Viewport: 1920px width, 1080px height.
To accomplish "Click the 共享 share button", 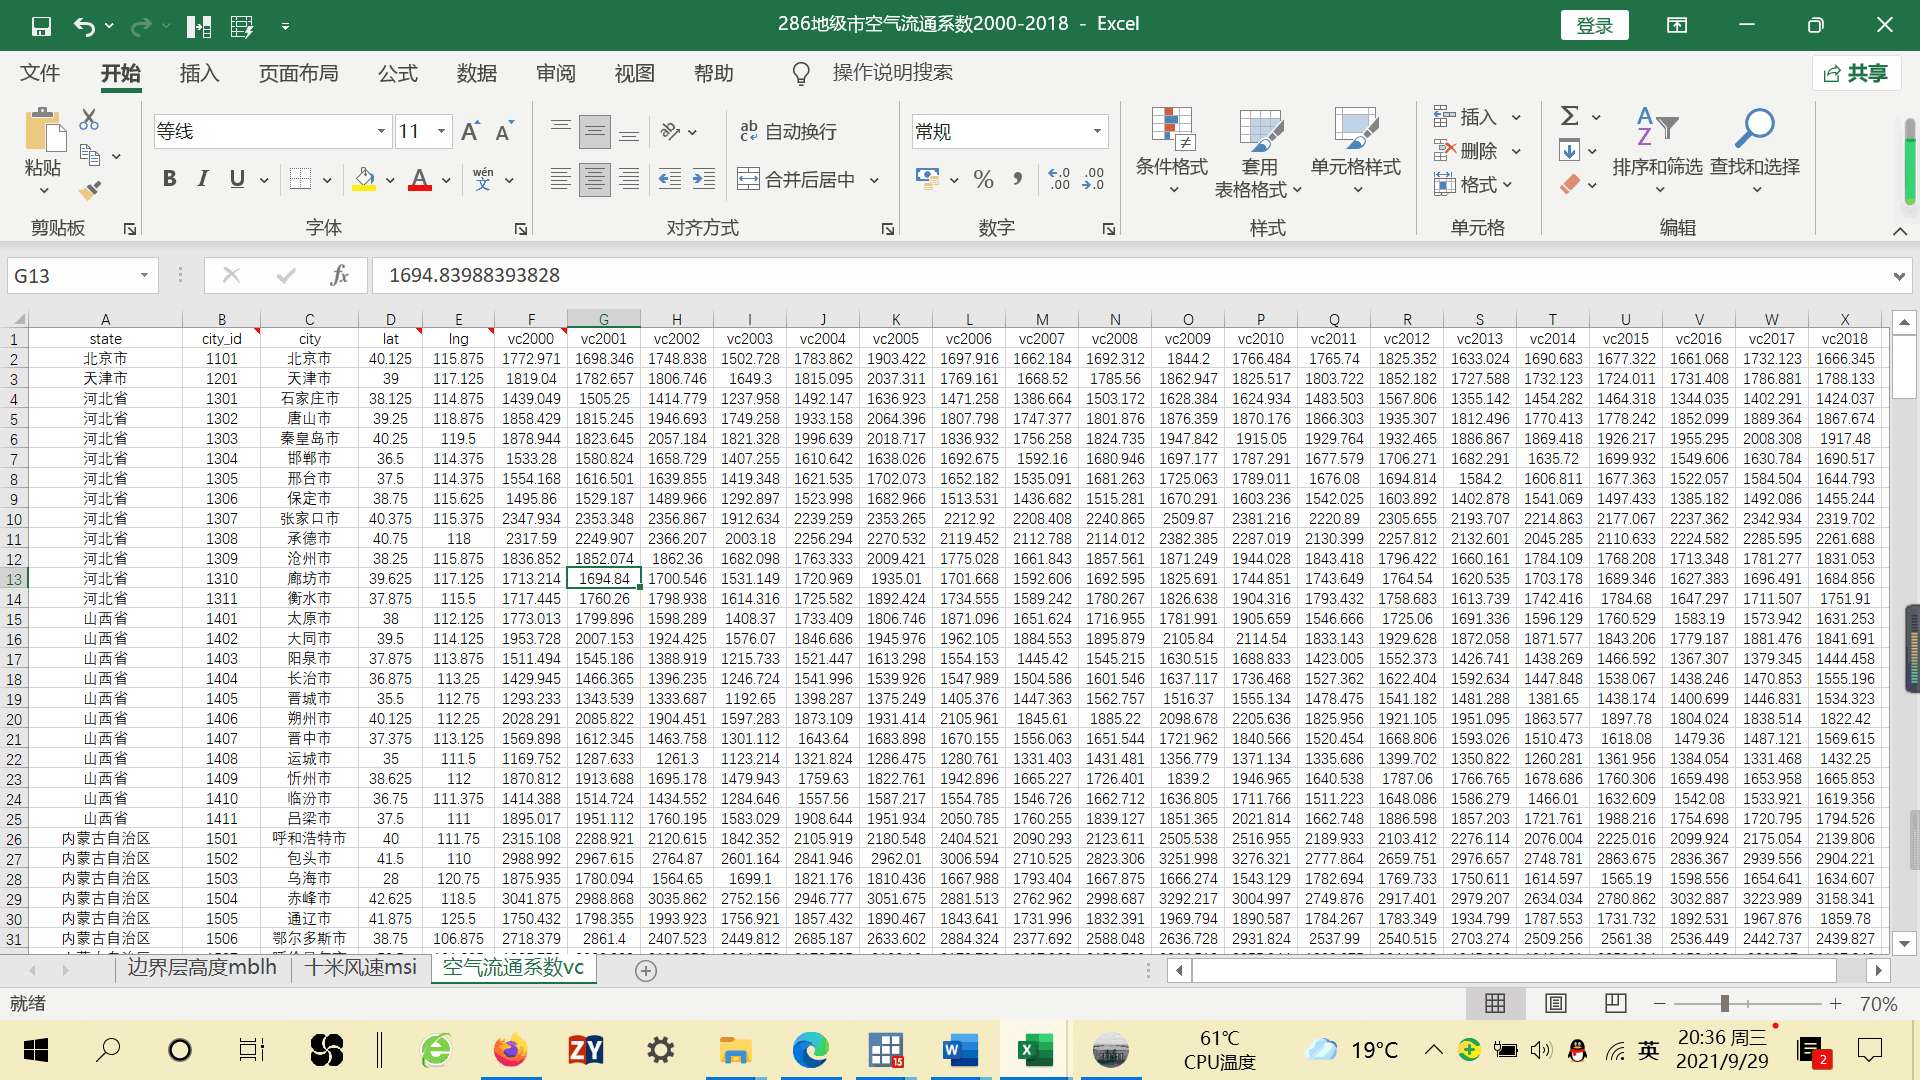I will point(1856,73).
